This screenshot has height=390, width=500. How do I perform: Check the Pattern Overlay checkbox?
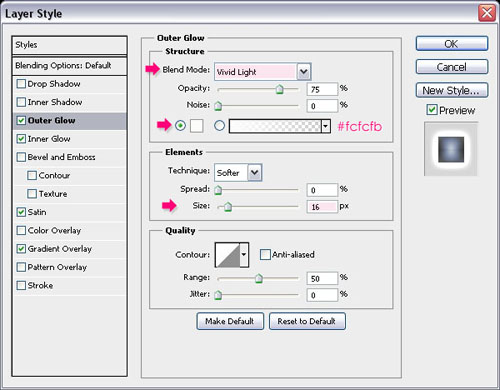point(21,267)
